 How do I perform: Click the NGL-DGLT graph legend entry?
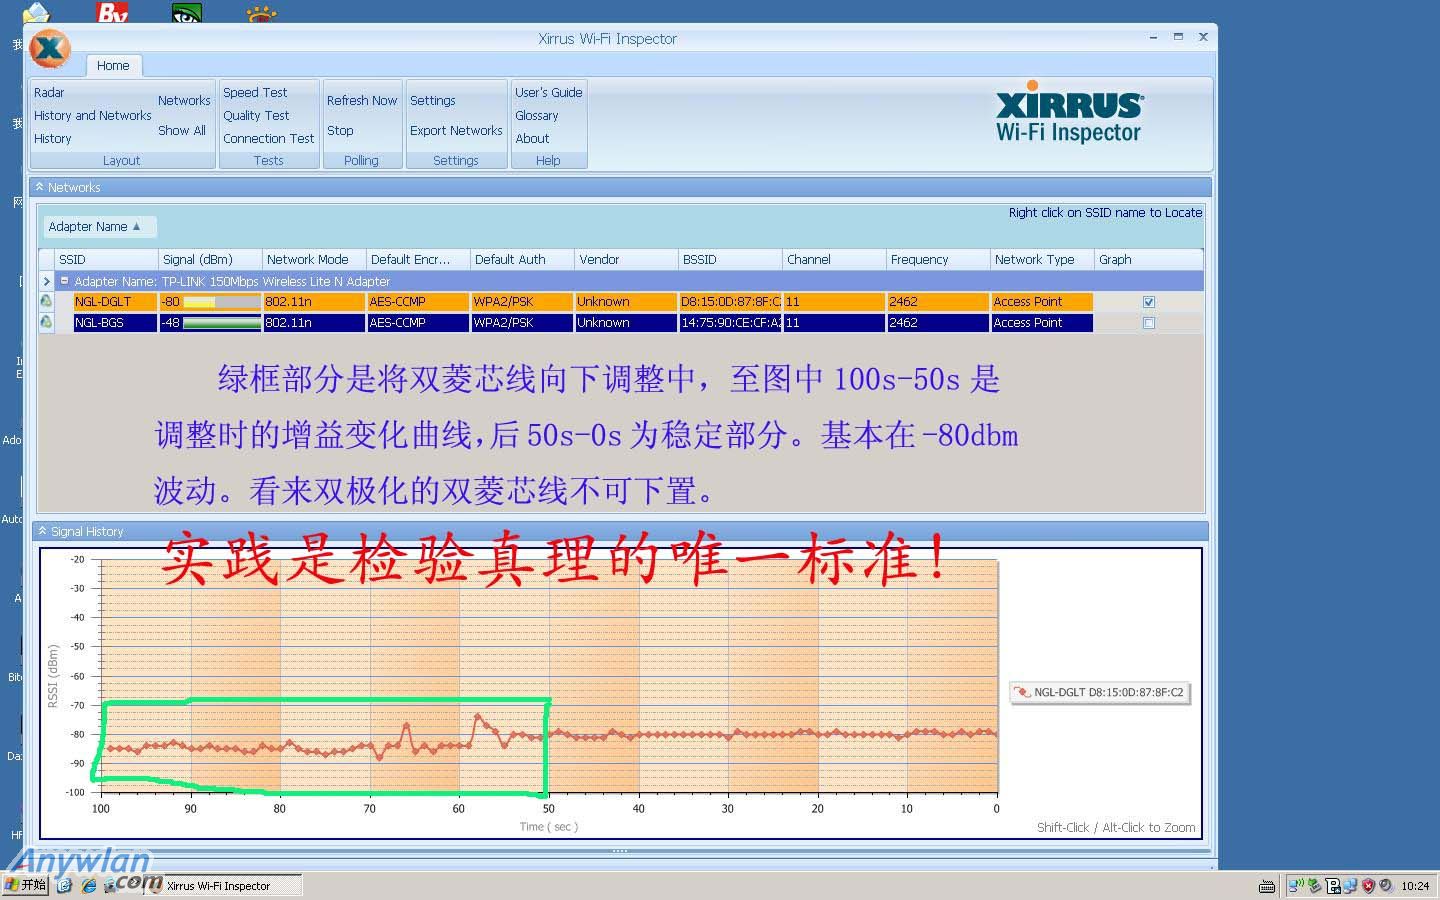pyautogui.click(x=1100, y=692)
